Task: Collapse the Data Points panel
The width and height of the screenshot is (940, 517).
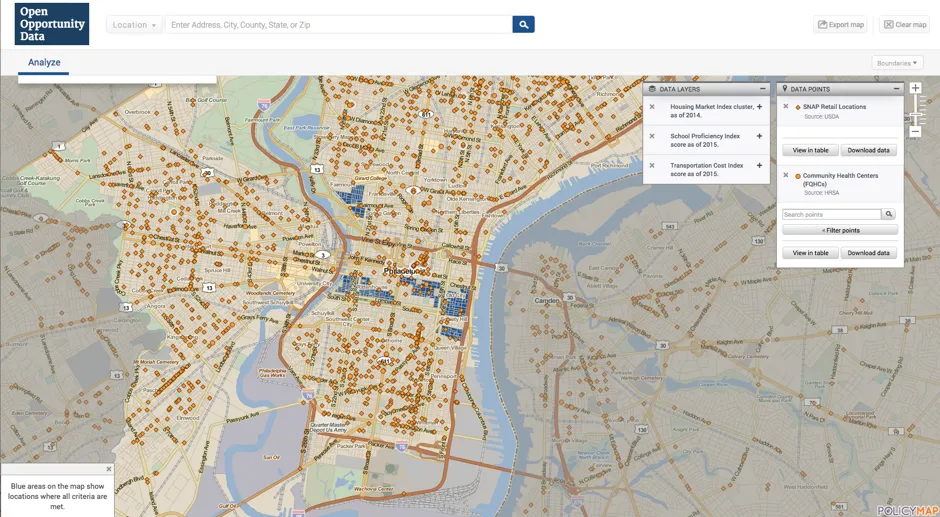Action: click(x=896, y=89)
